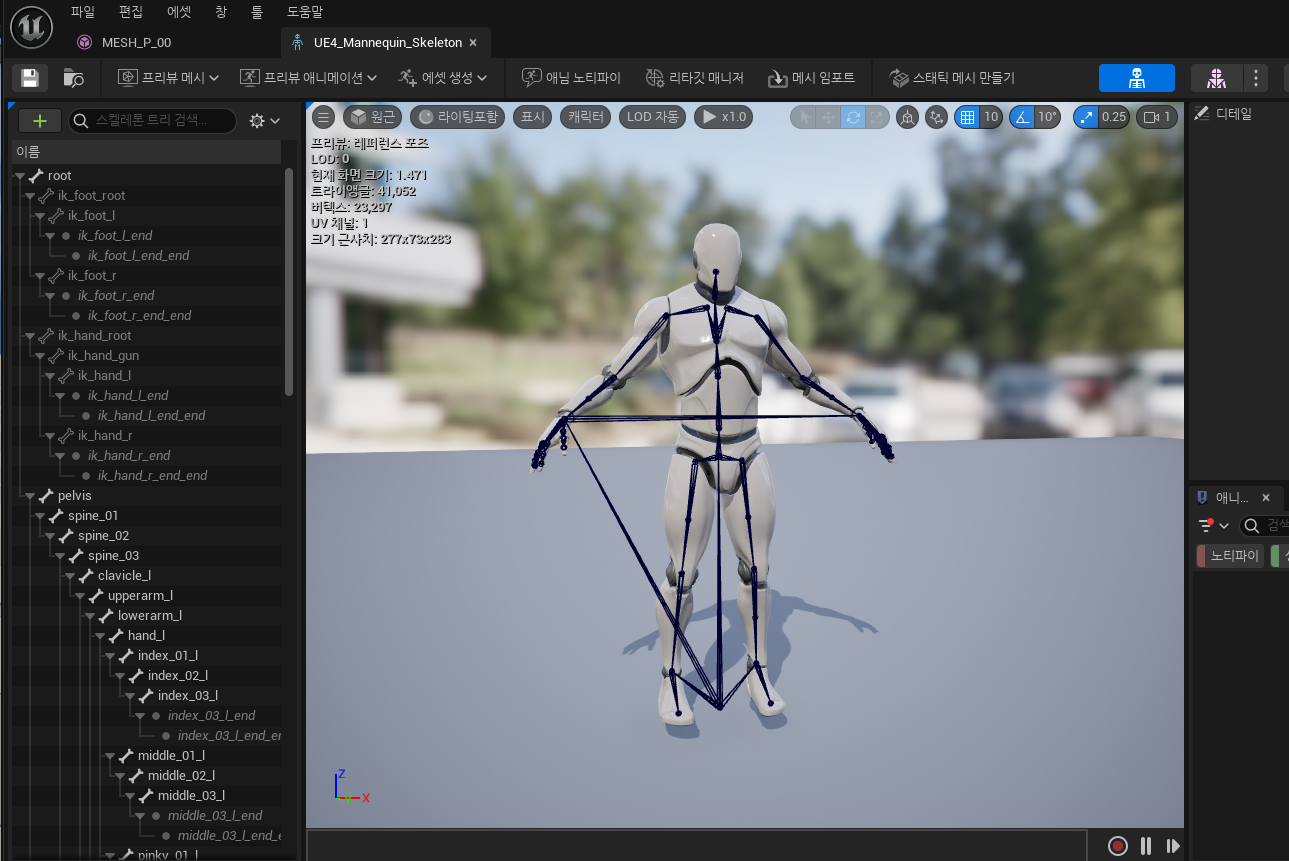This screenshot has height=861, width=1289.
Task: Open skeleton tree settings gear dropdown
Action: tap(265, 121)
